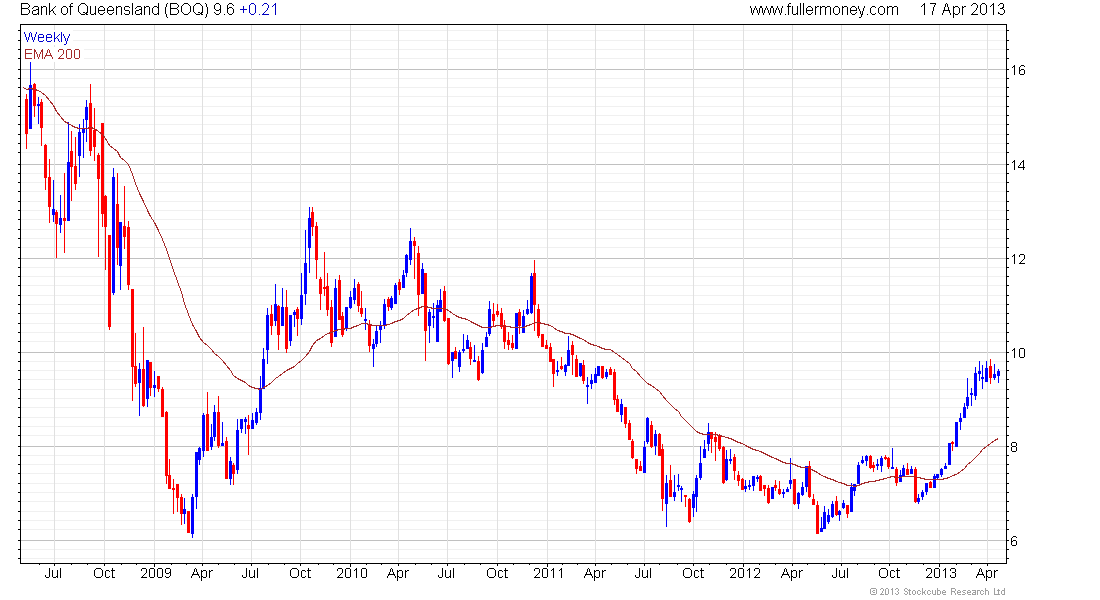
Task: Click the 'Bank of Queensland (BOQ)' chart title
Action: coord(115,10)
